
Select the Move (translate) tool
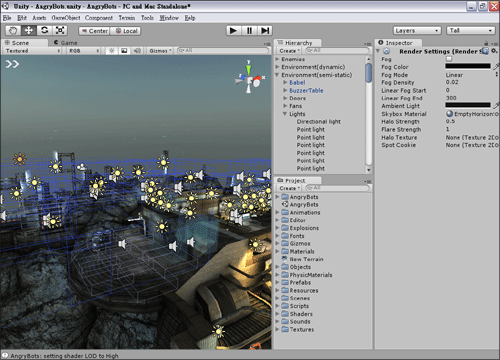point(29,31)
